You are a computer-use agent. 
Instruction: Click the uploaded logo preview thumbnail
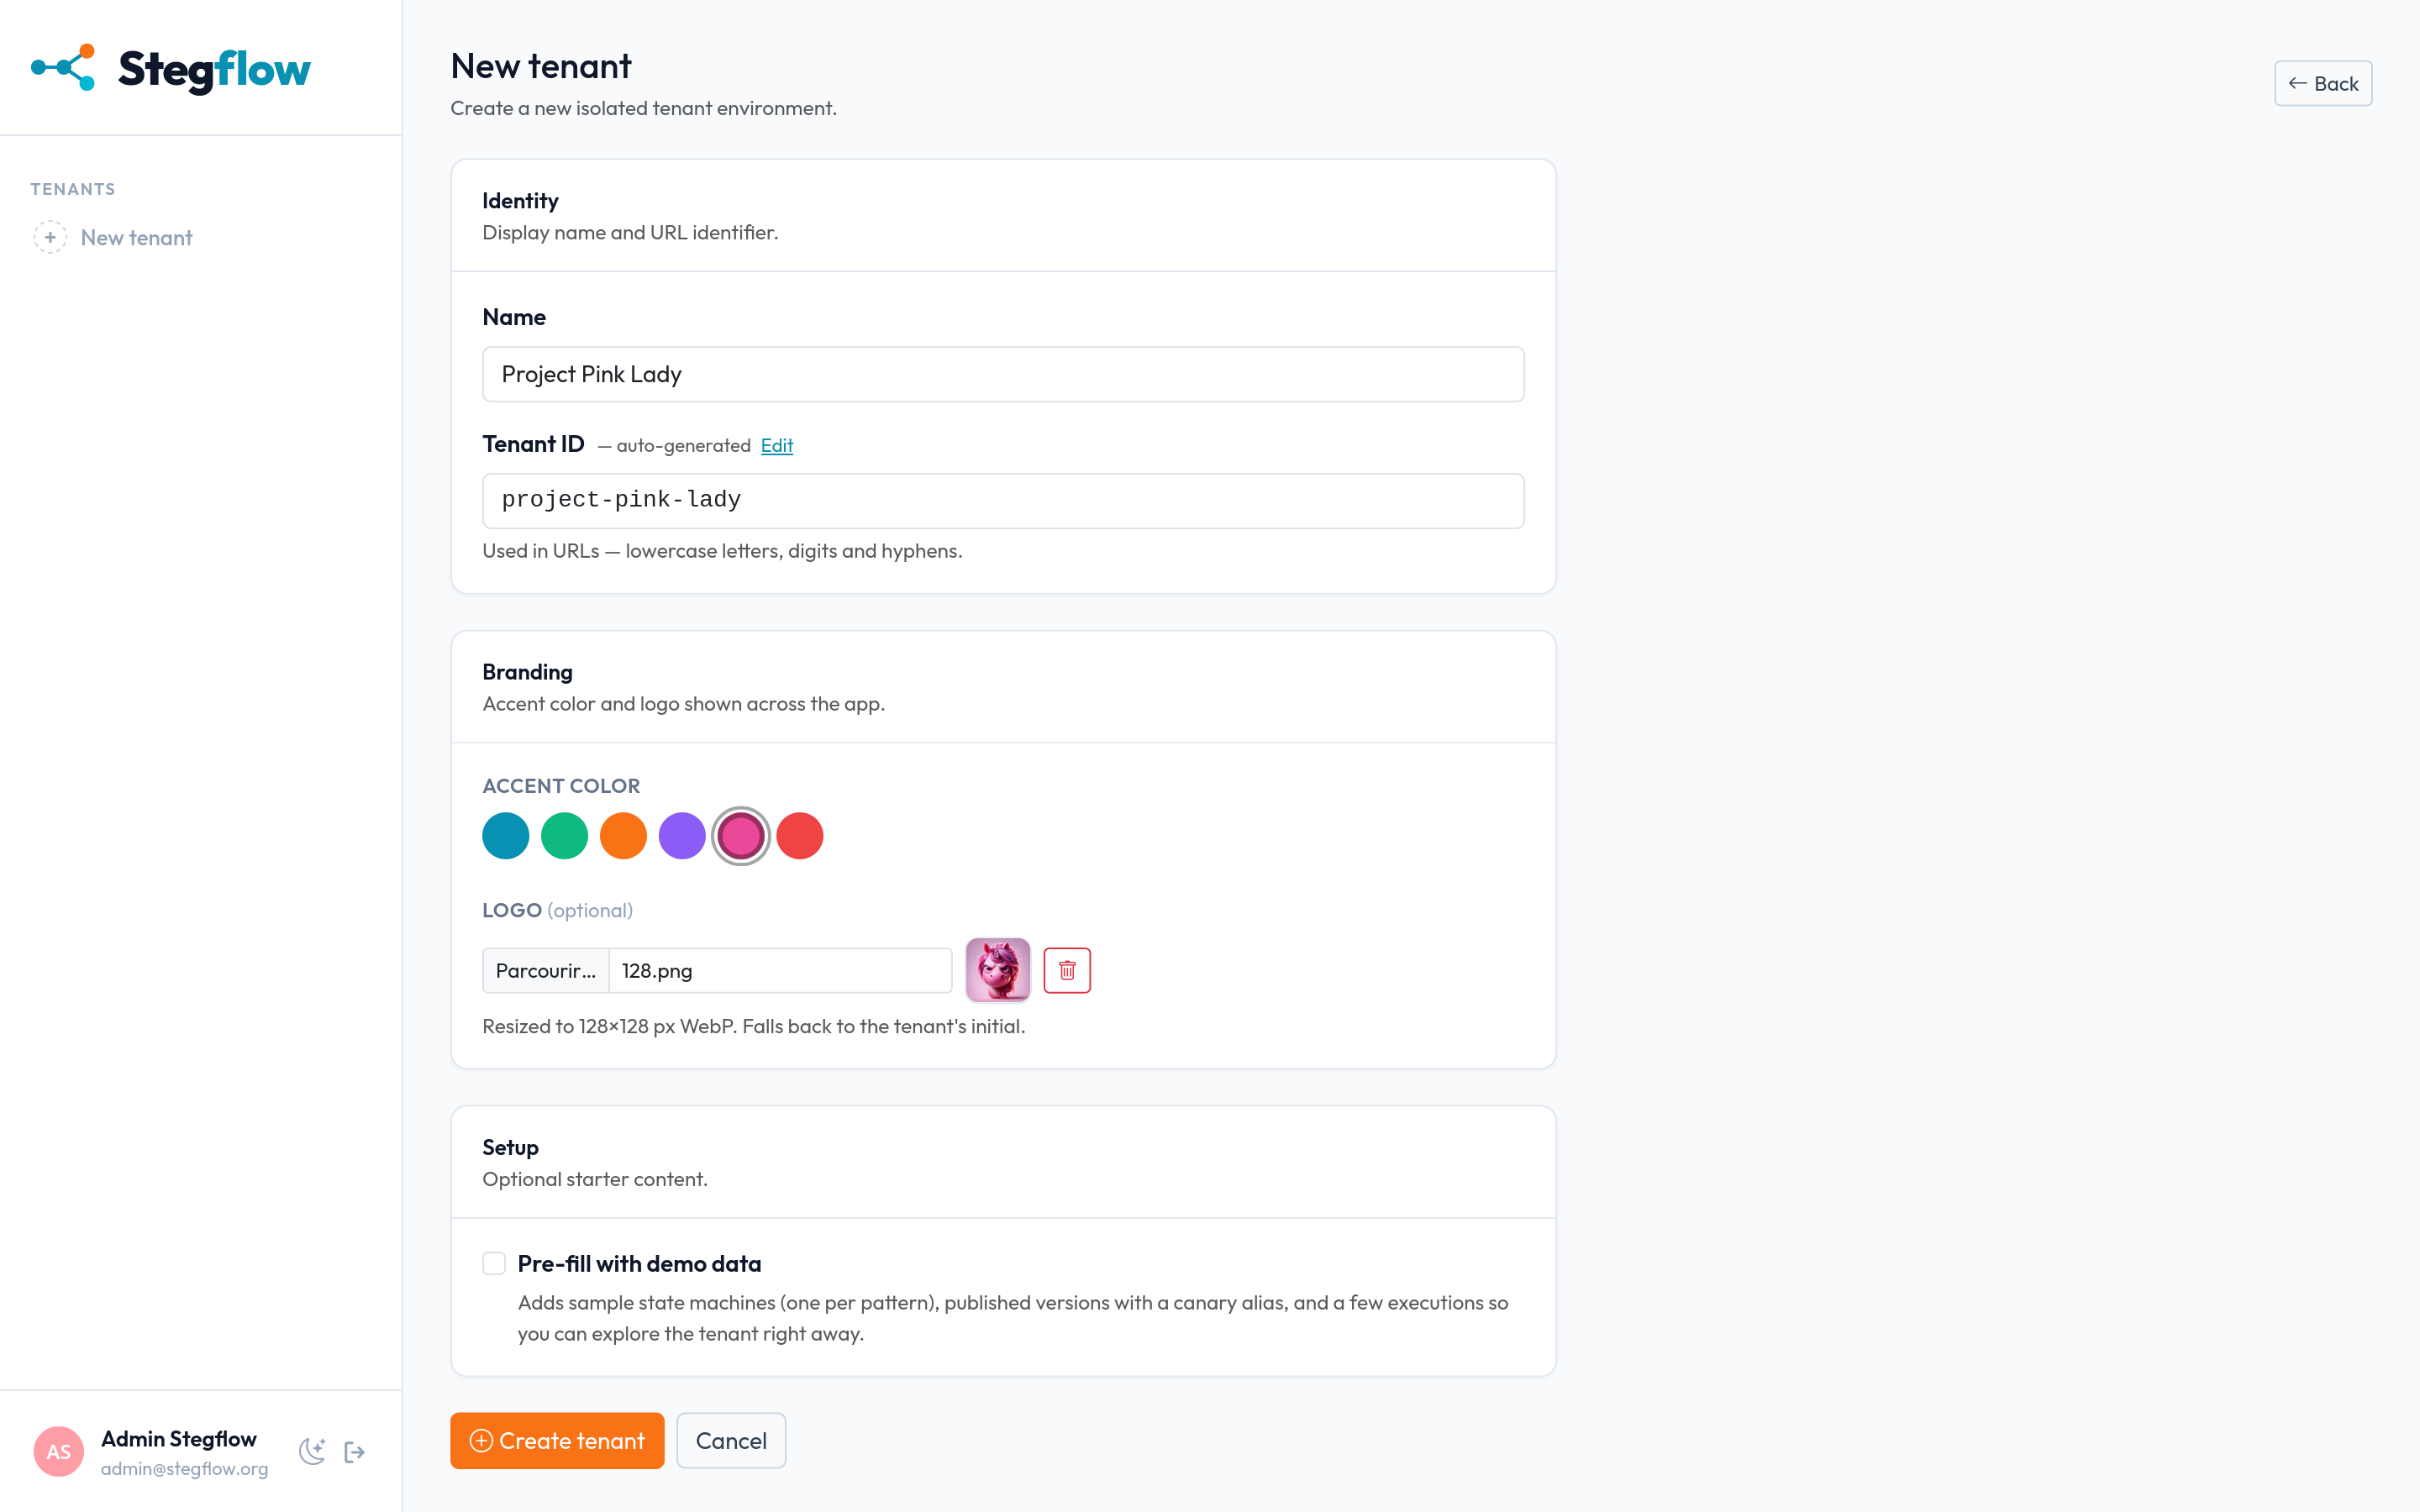point(998,969)
